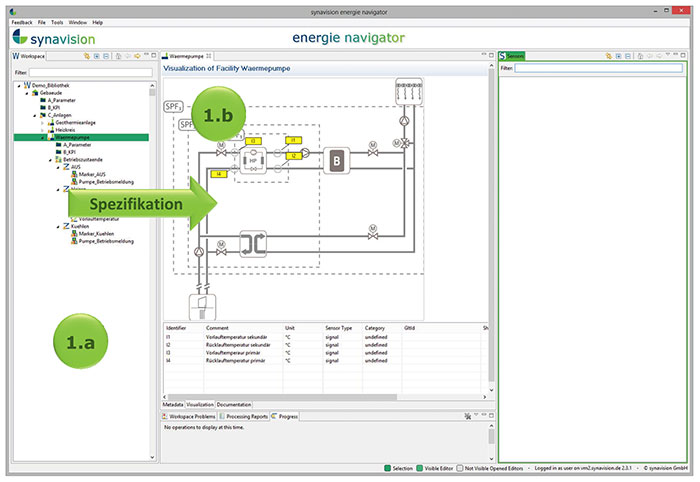This screenshot has width=700, height=482.
Task: Click the geothermal probe symbol below diagram
Action: tap(203, 307)
